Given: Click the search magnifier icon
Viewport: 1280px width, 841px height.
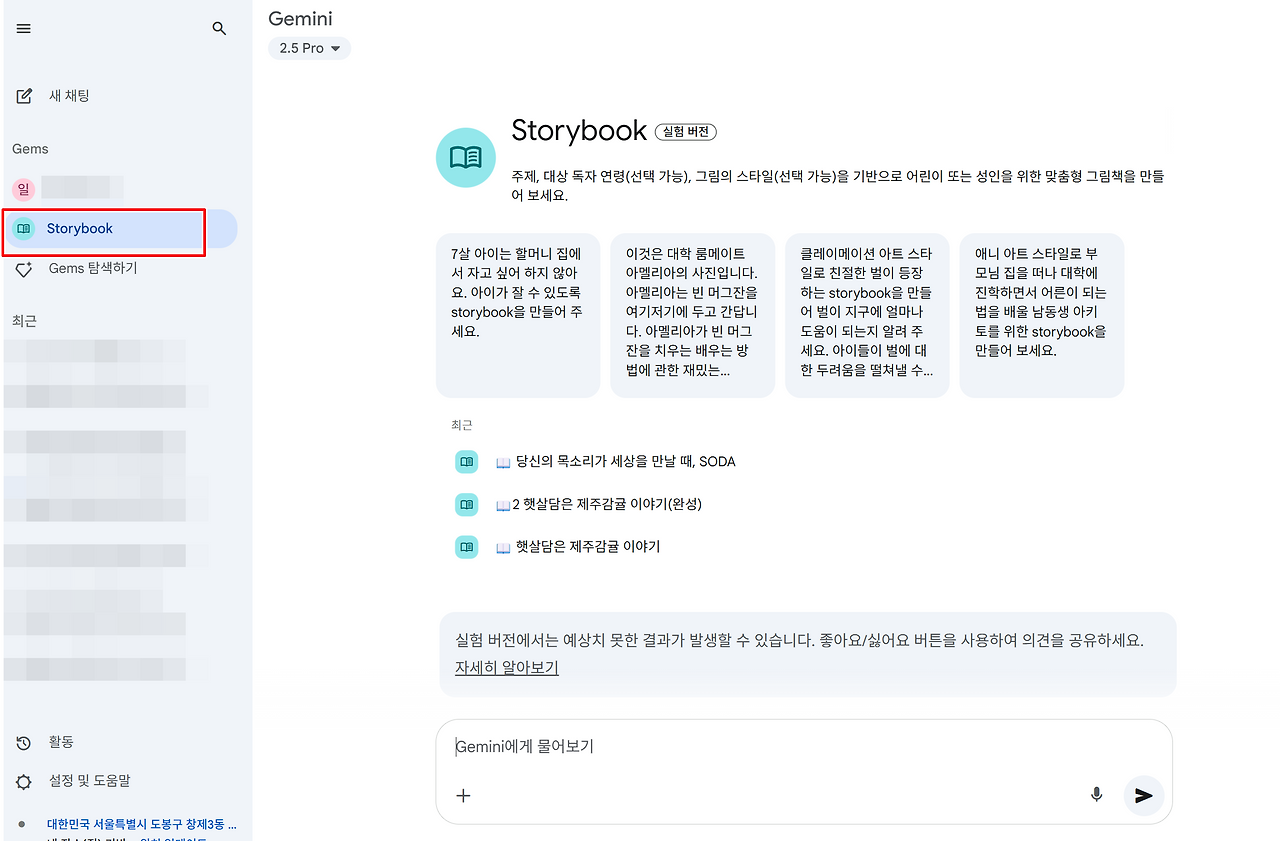Looking at the screenshot, I should point(220,29).
